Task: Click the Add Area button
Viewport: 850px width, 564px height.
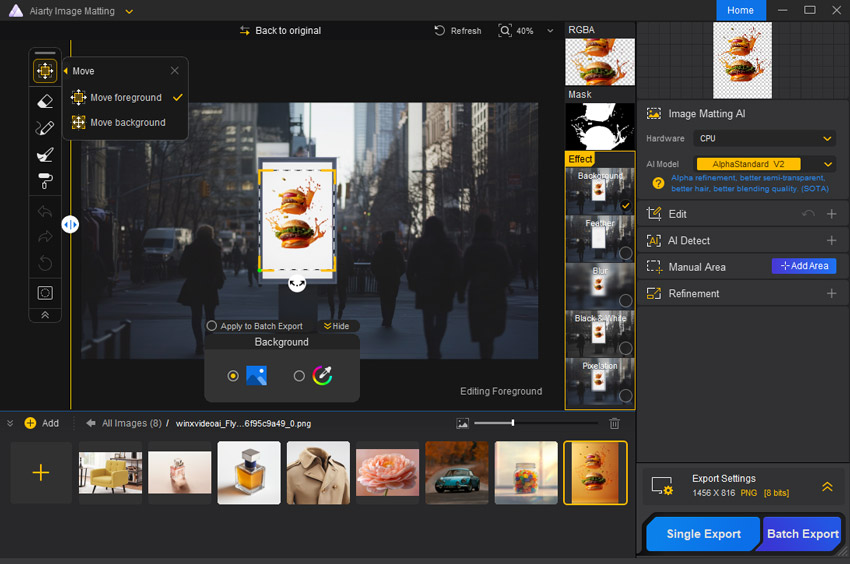Action: coord(804,266)
